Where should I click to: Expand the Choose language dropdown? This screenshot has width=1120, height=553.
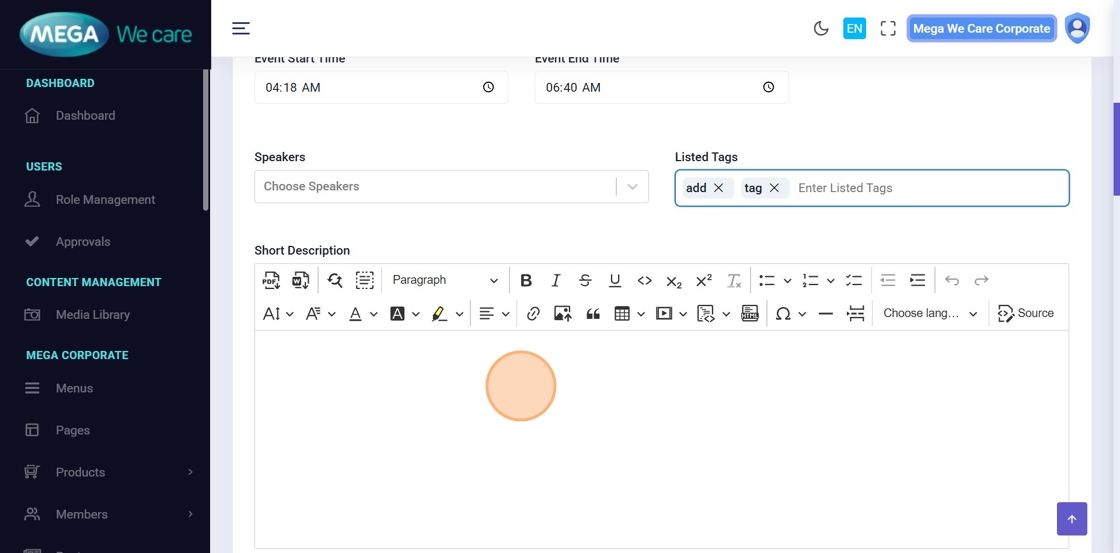(929, 314)
